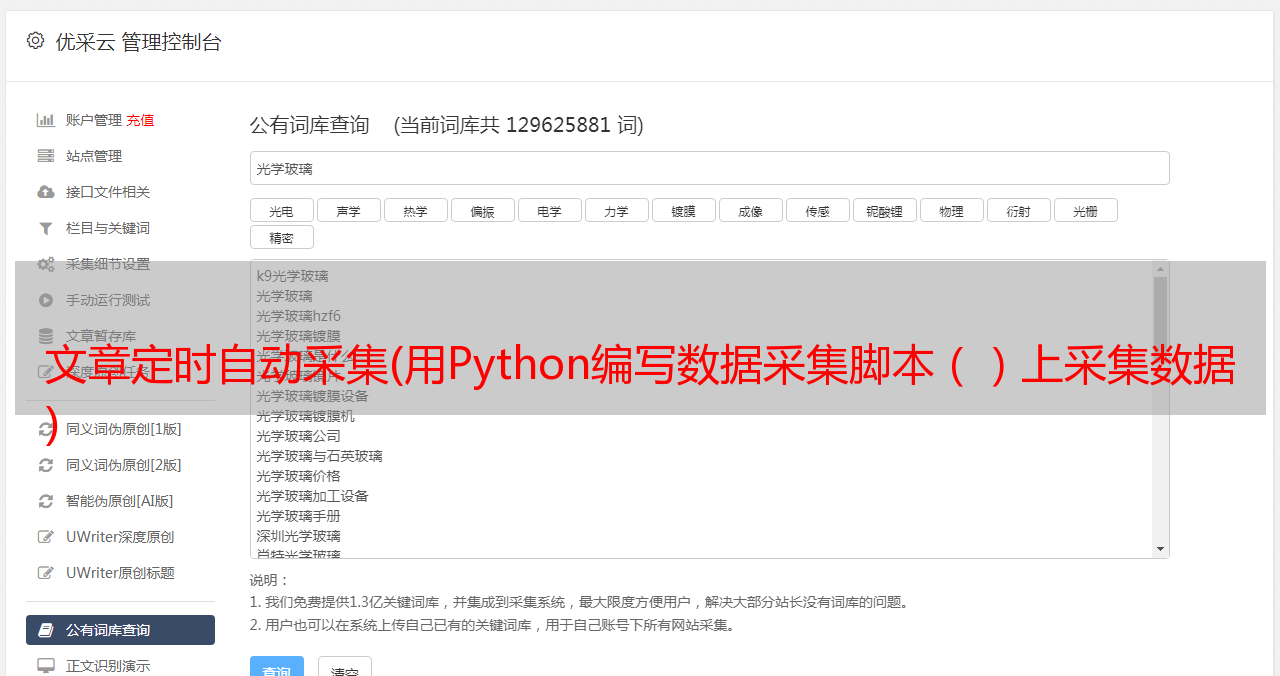Open the UWriter原创标题 menu entry
The height and width of the screenshot is (676, 1280).
[120, 573]
